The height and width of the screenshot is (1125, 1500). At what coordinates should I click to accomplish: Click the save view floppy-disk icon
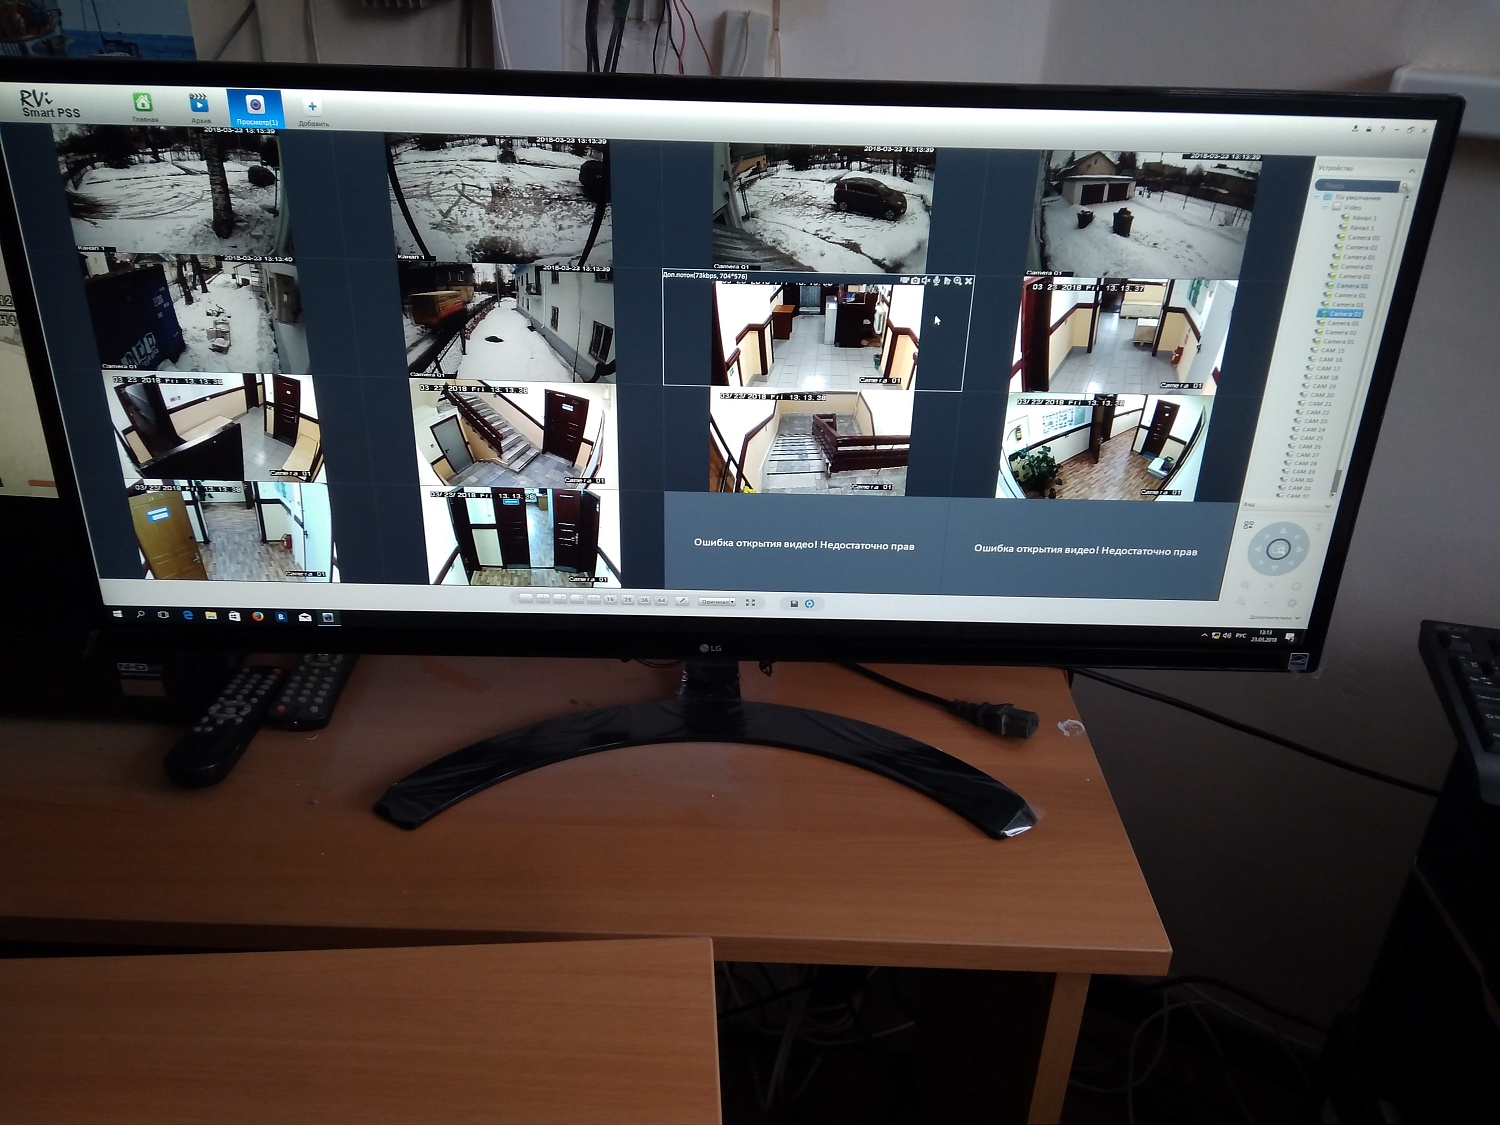click(x=794, y=603)
